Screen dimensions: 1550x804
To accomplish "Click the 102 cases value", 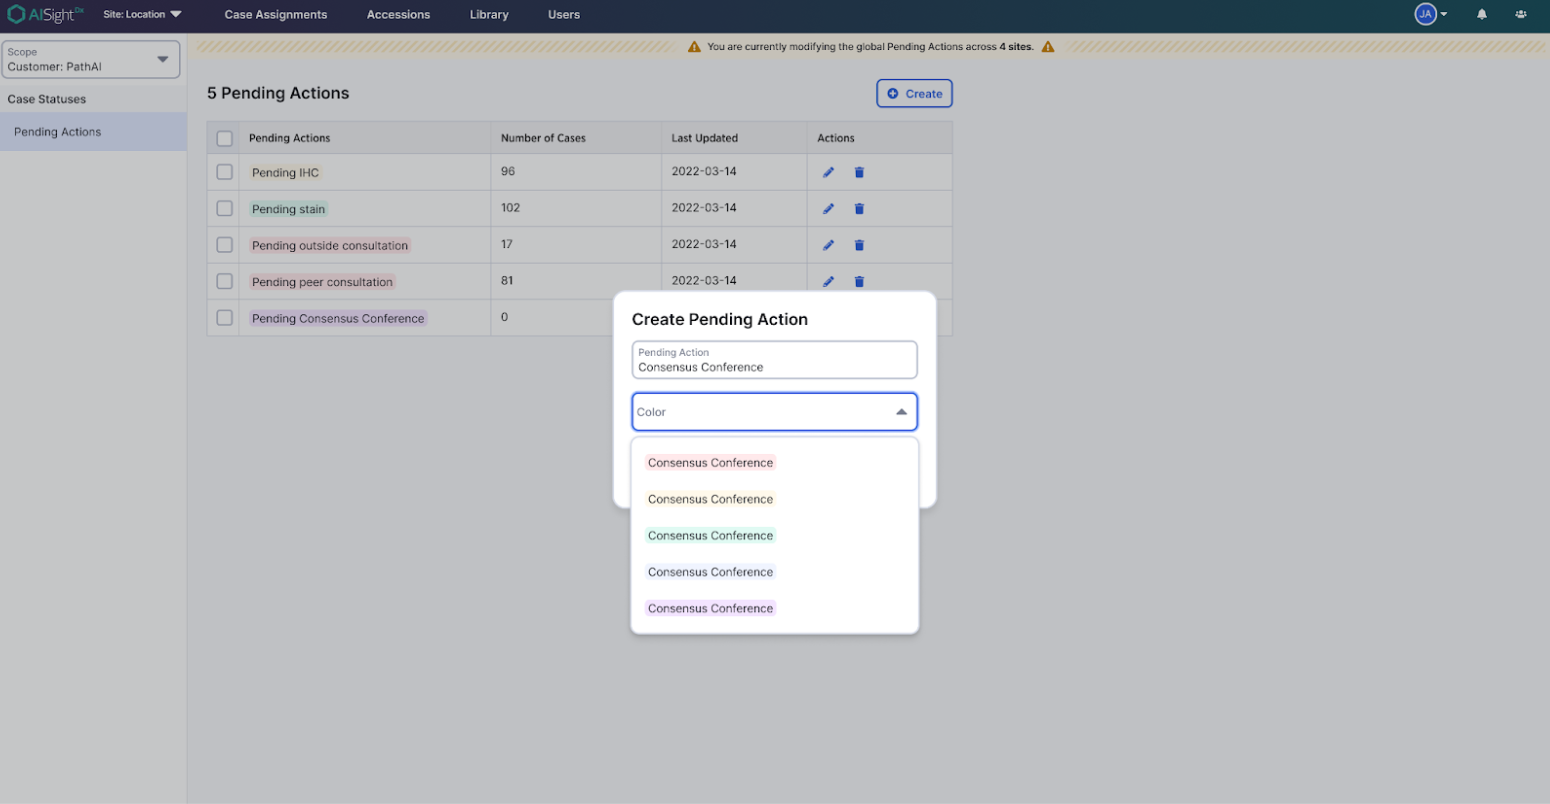I will 511,208.
